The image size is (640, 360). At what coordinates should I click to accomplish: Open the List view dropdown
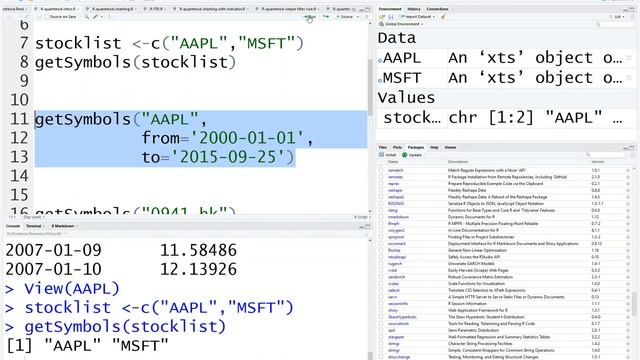pos(618,17)
